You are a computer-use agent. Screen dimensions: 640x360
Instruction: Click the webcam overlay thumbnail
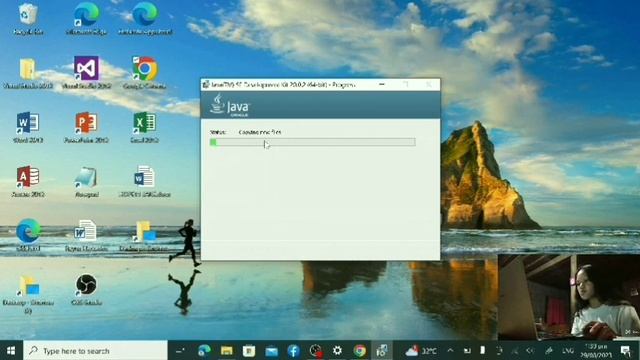569,297
